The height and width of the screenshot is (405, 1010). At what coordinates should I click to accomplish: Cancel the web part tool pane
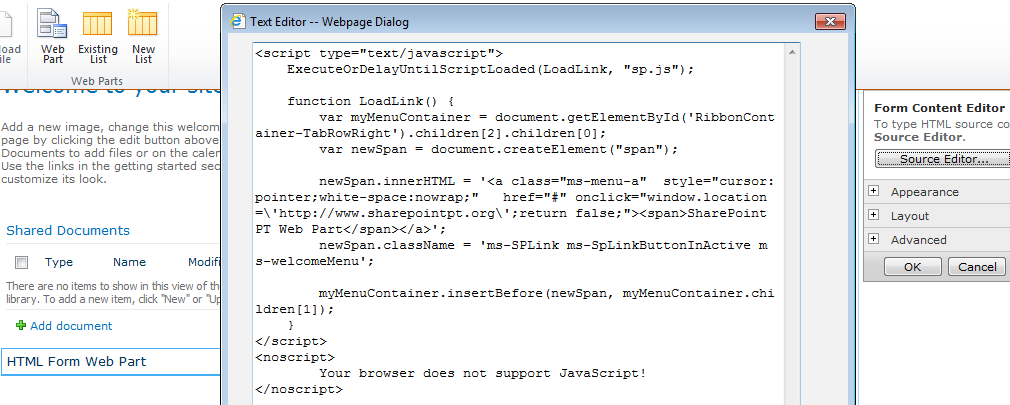click(x=977, y=267)
